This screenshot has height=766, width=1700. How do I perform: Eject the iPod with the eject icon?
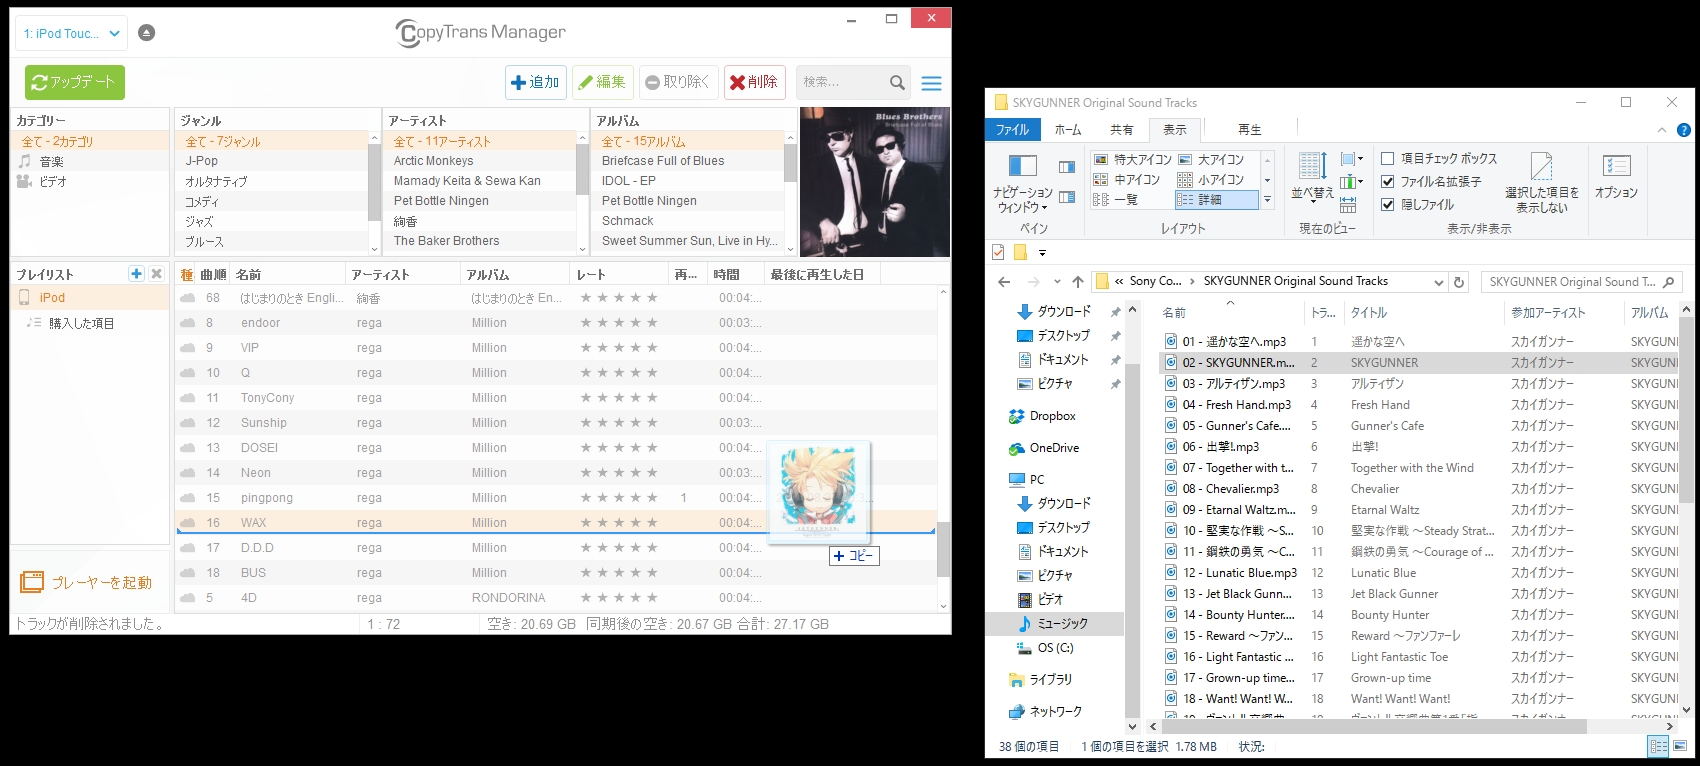[x=147, y=33]
